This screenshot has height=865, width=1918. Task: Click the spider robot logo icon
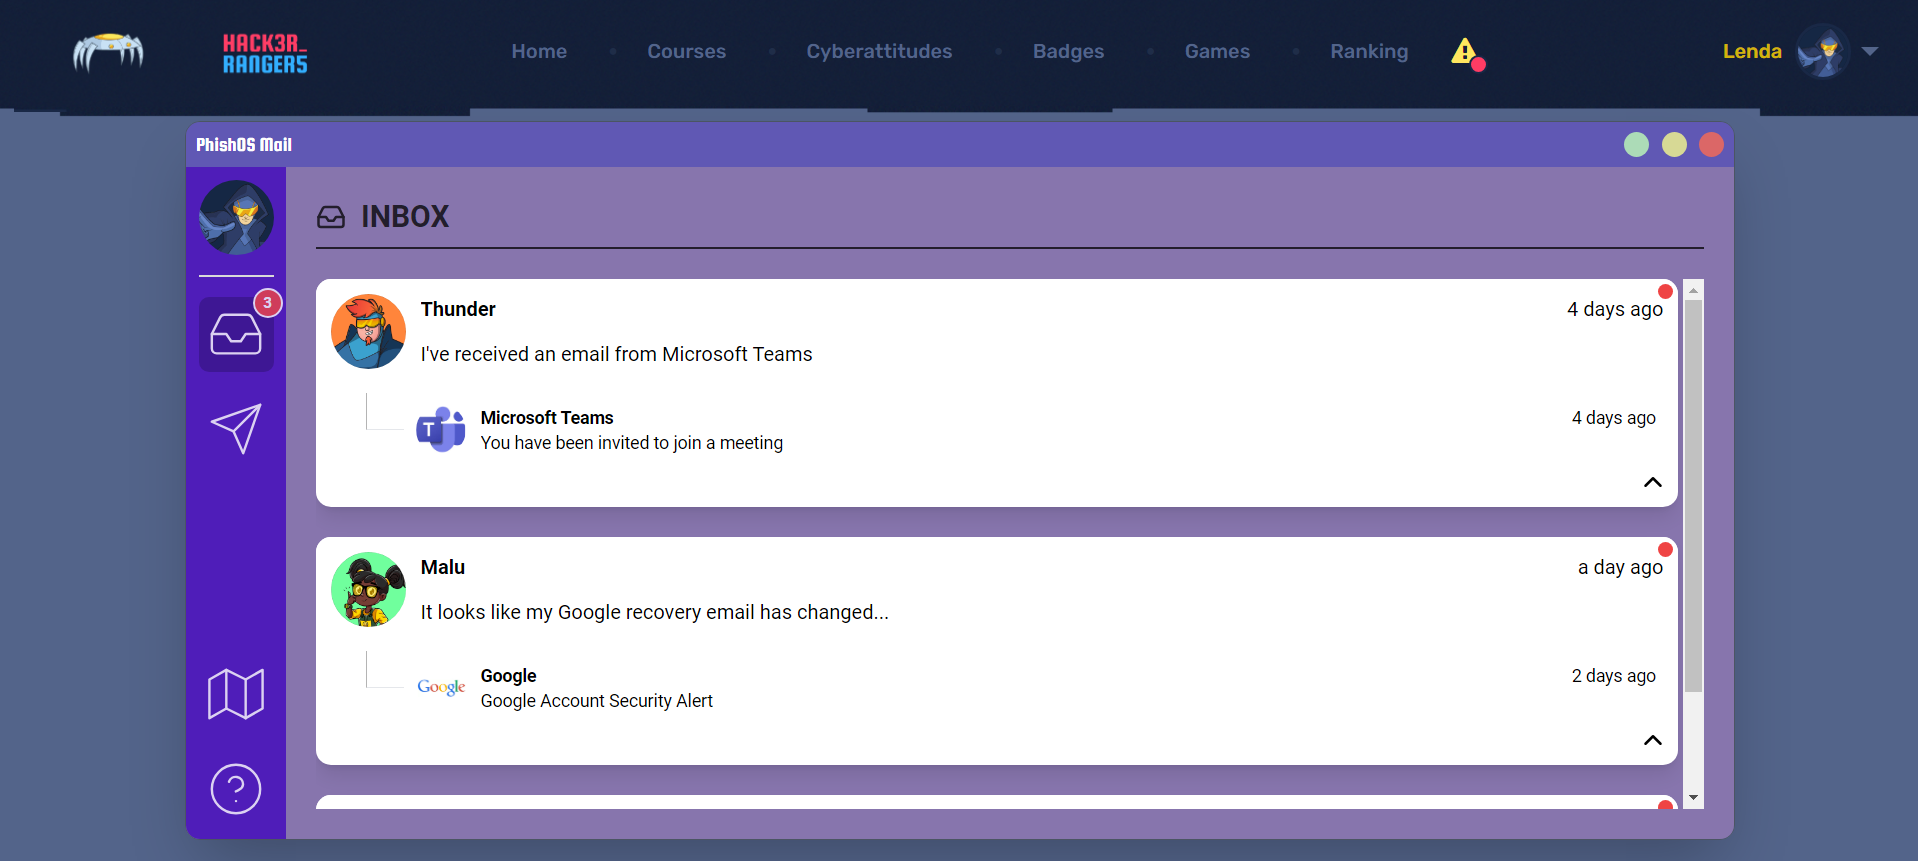[108, 52]
